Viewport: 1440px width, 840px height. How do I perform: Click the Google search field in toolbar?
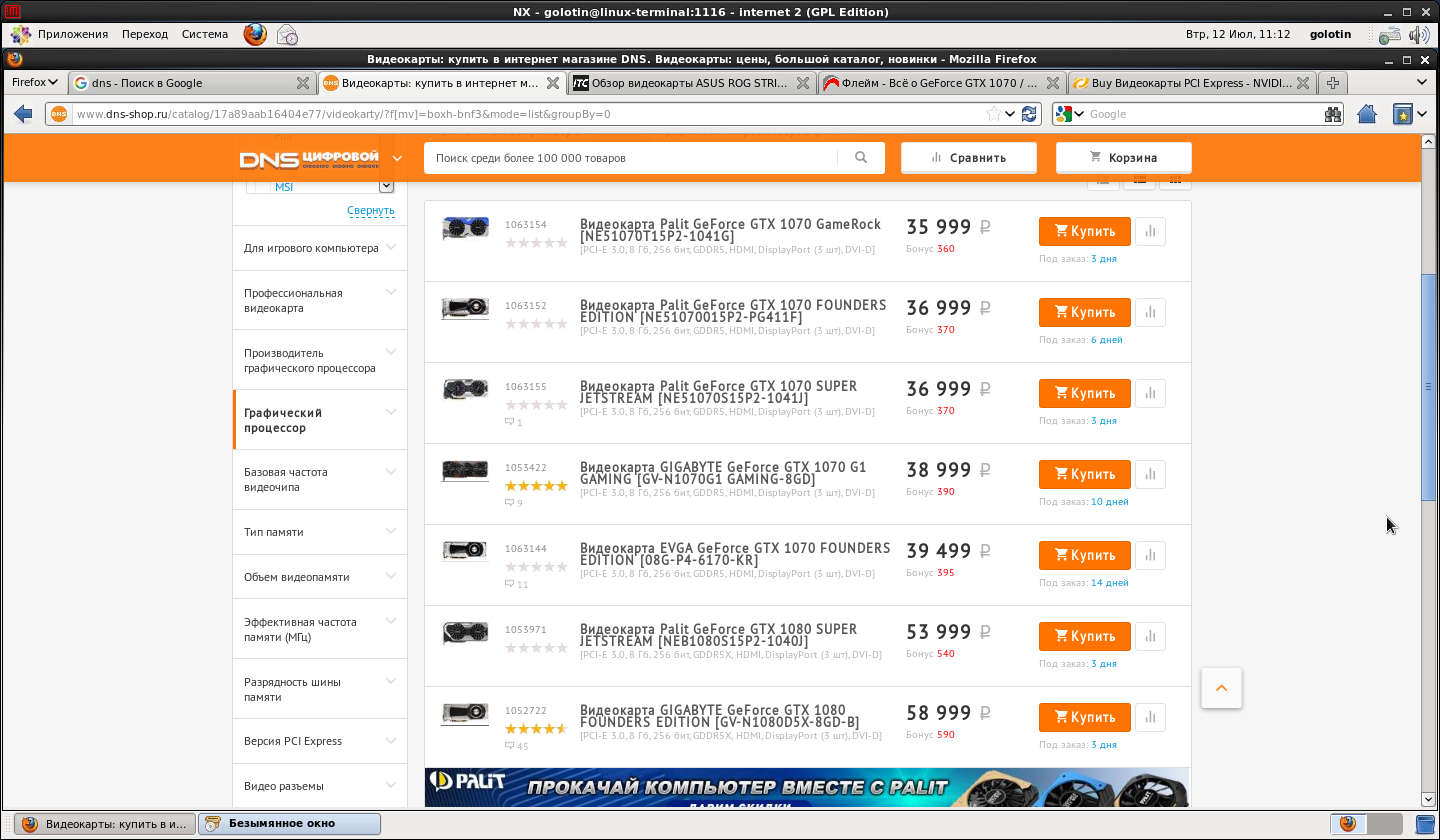[1204, 114]
